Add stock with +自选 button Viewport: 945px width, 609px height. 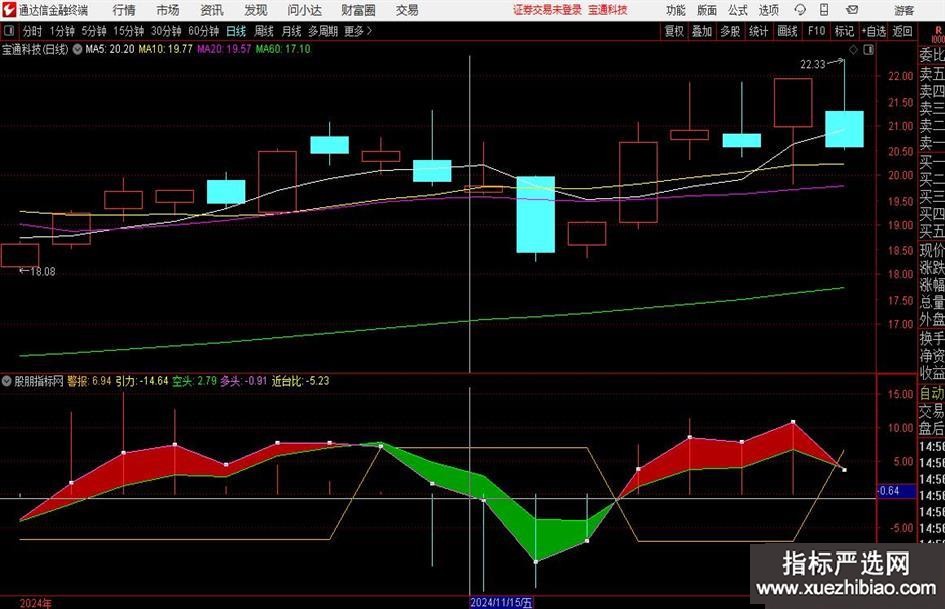874,31
